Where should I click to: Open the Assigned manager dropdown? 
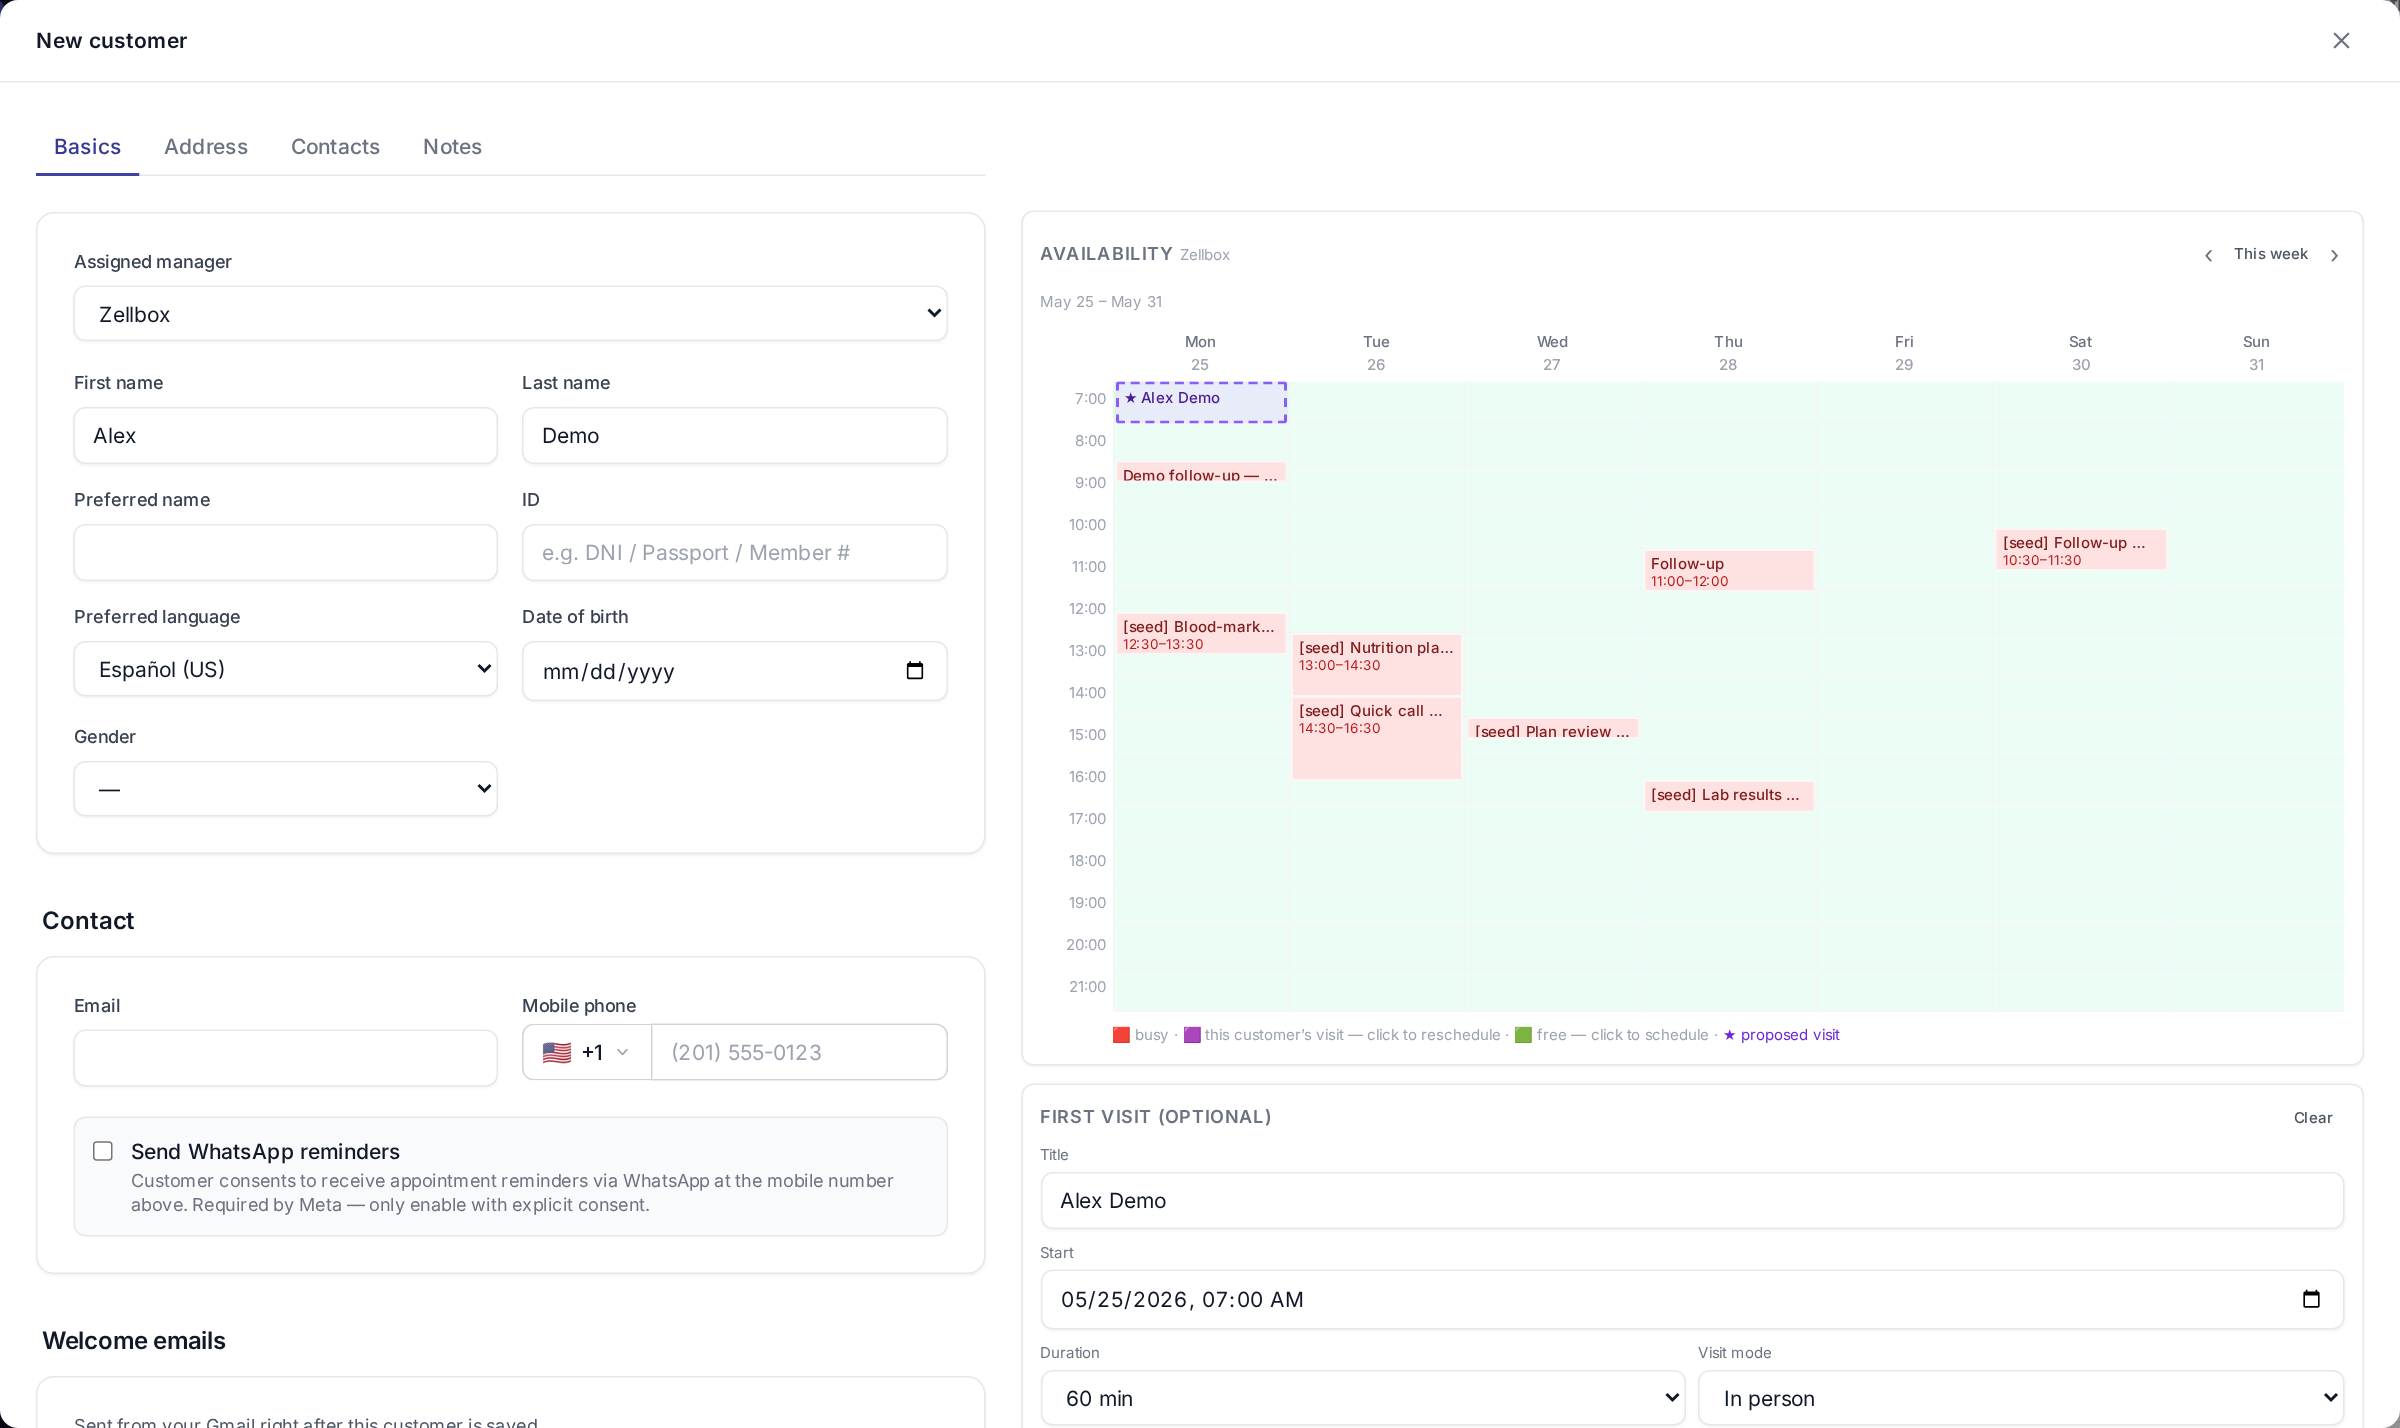(510, 314)
